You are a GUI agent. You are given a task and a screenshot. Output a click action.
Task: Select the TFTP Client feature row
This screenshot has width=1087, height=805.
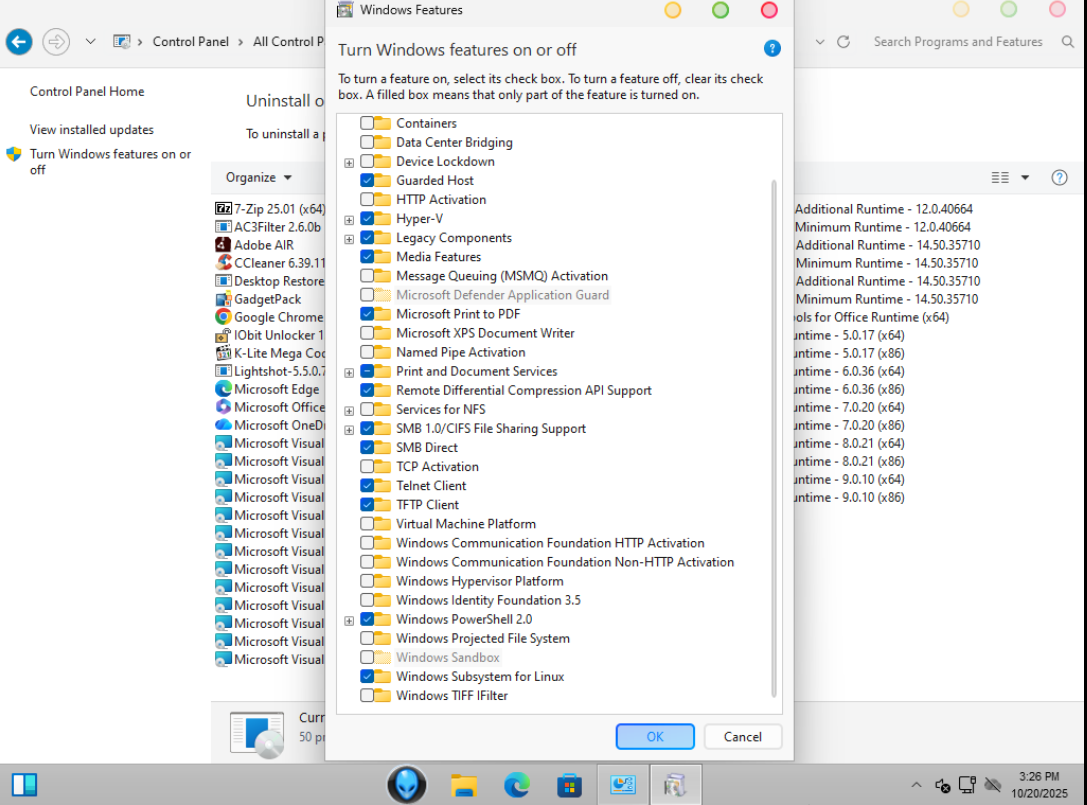click(427, 505)
